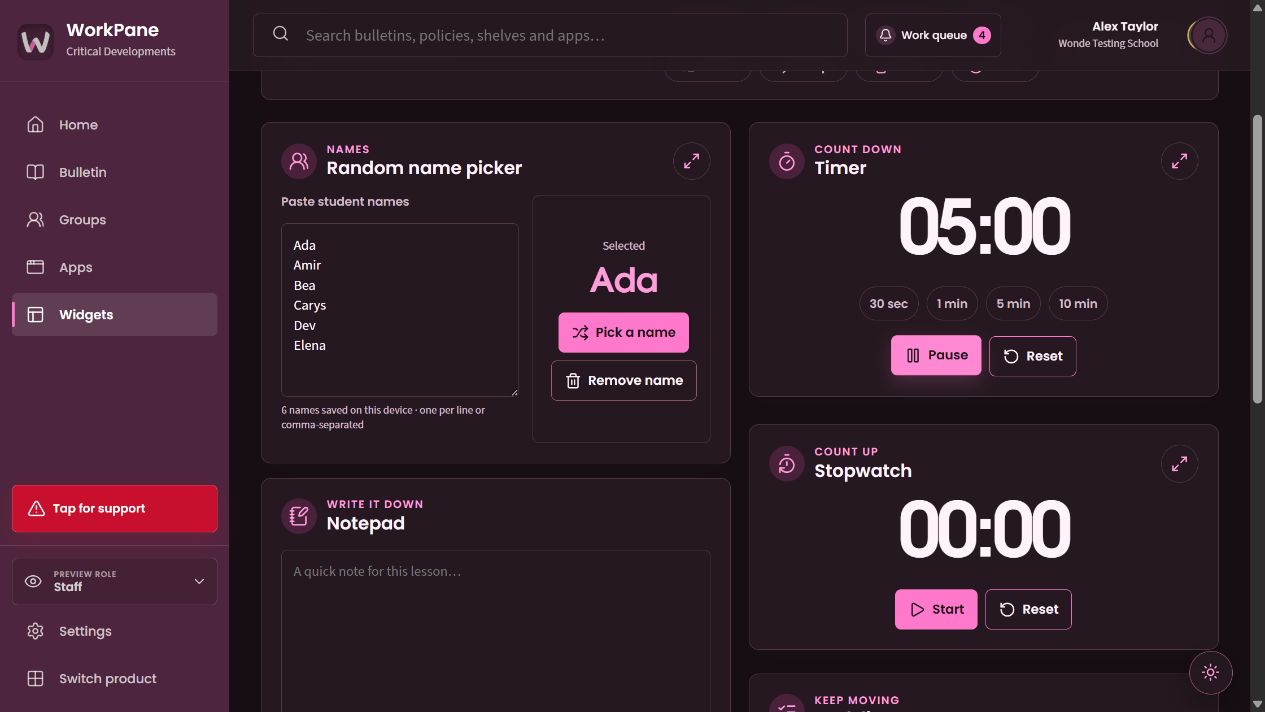
Task: Click the Home house icon
Action: coord(35,125)
